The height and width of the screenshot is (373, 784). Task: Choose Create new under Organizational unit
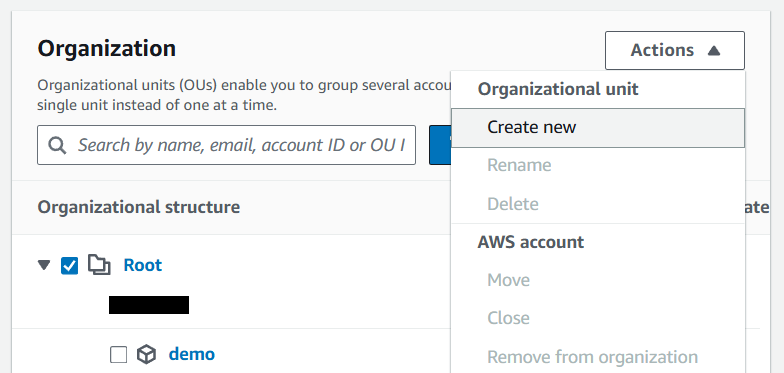pyautogui.click(x=598, y=128)
